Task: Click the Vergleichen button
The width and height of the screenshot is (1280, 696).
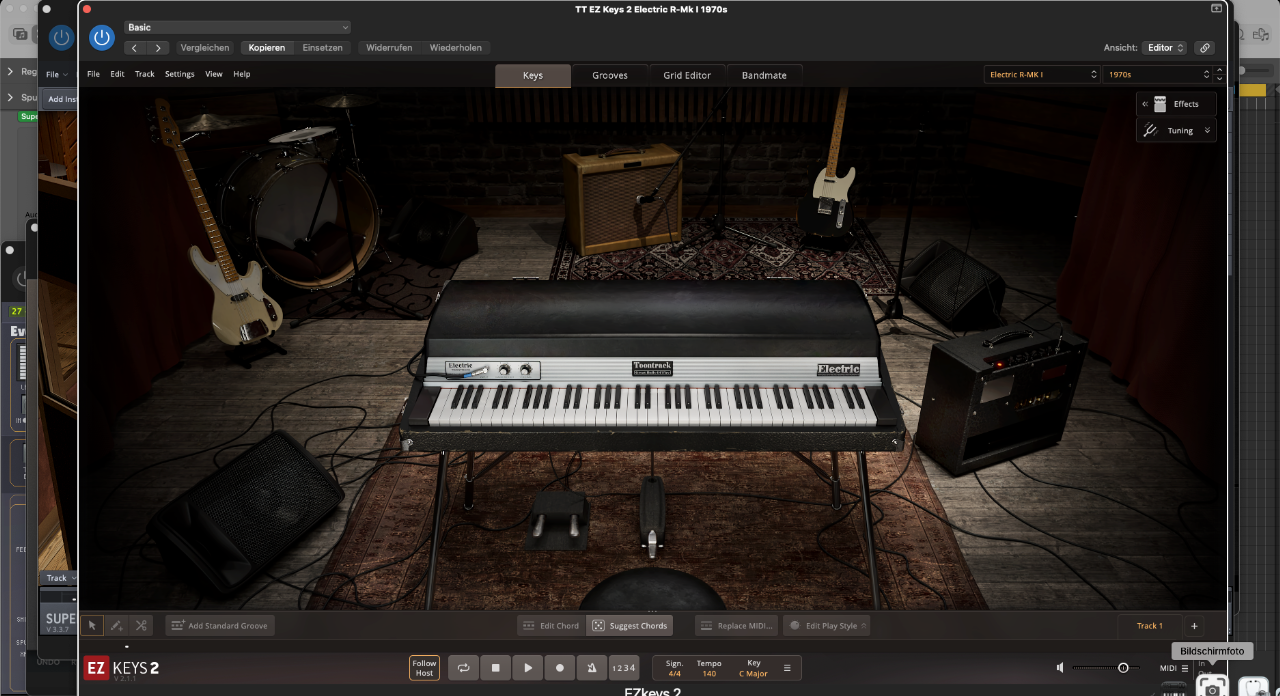Action: [x=205, y=48]
